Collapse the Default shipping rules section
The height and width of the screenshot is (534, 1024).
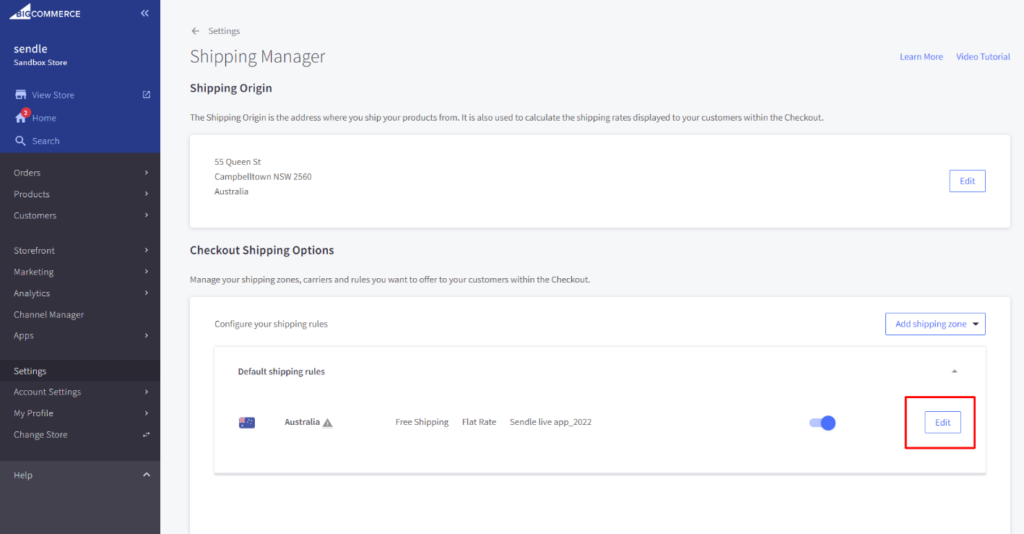pyautogui.click(x=954, y=371)
